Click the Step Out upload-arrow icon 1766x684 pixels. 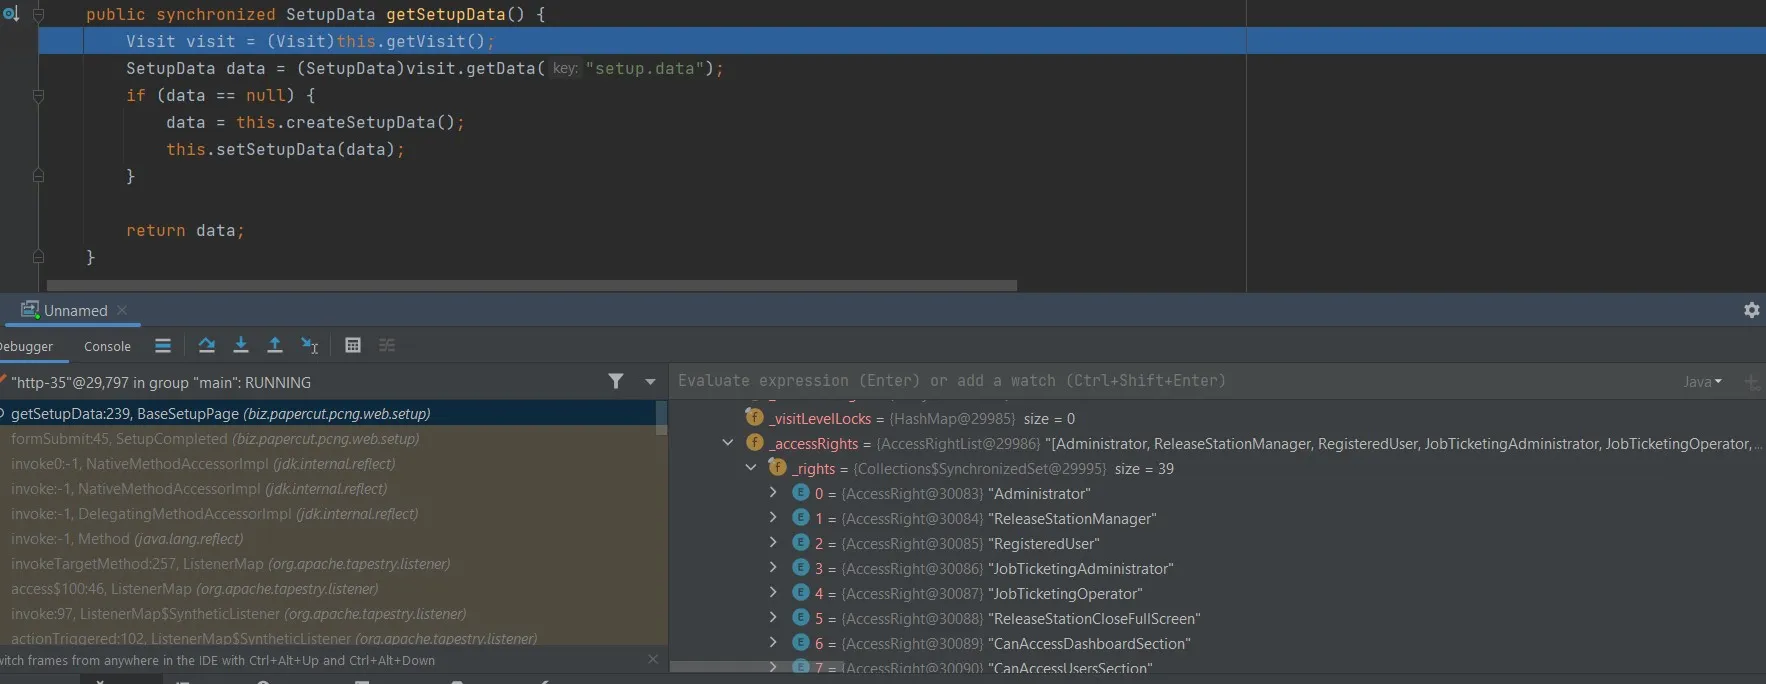click(x=275, y=346)
